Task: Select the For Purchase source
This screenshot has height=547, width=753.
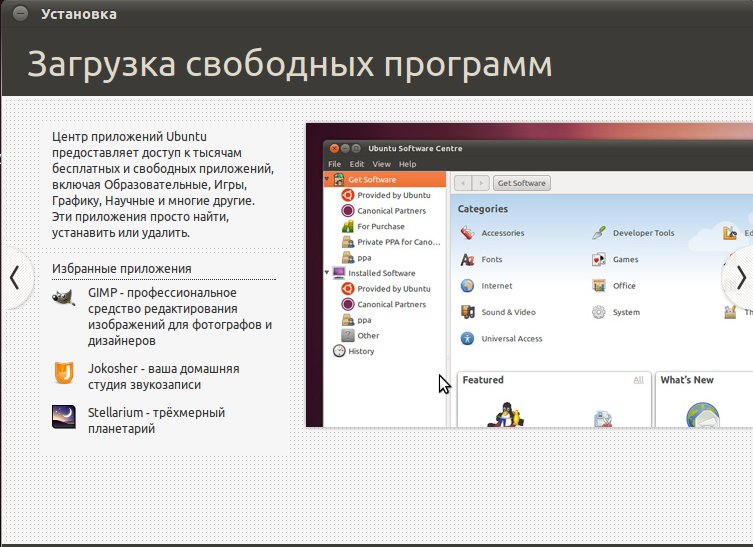Action: (x=373, y=226)
